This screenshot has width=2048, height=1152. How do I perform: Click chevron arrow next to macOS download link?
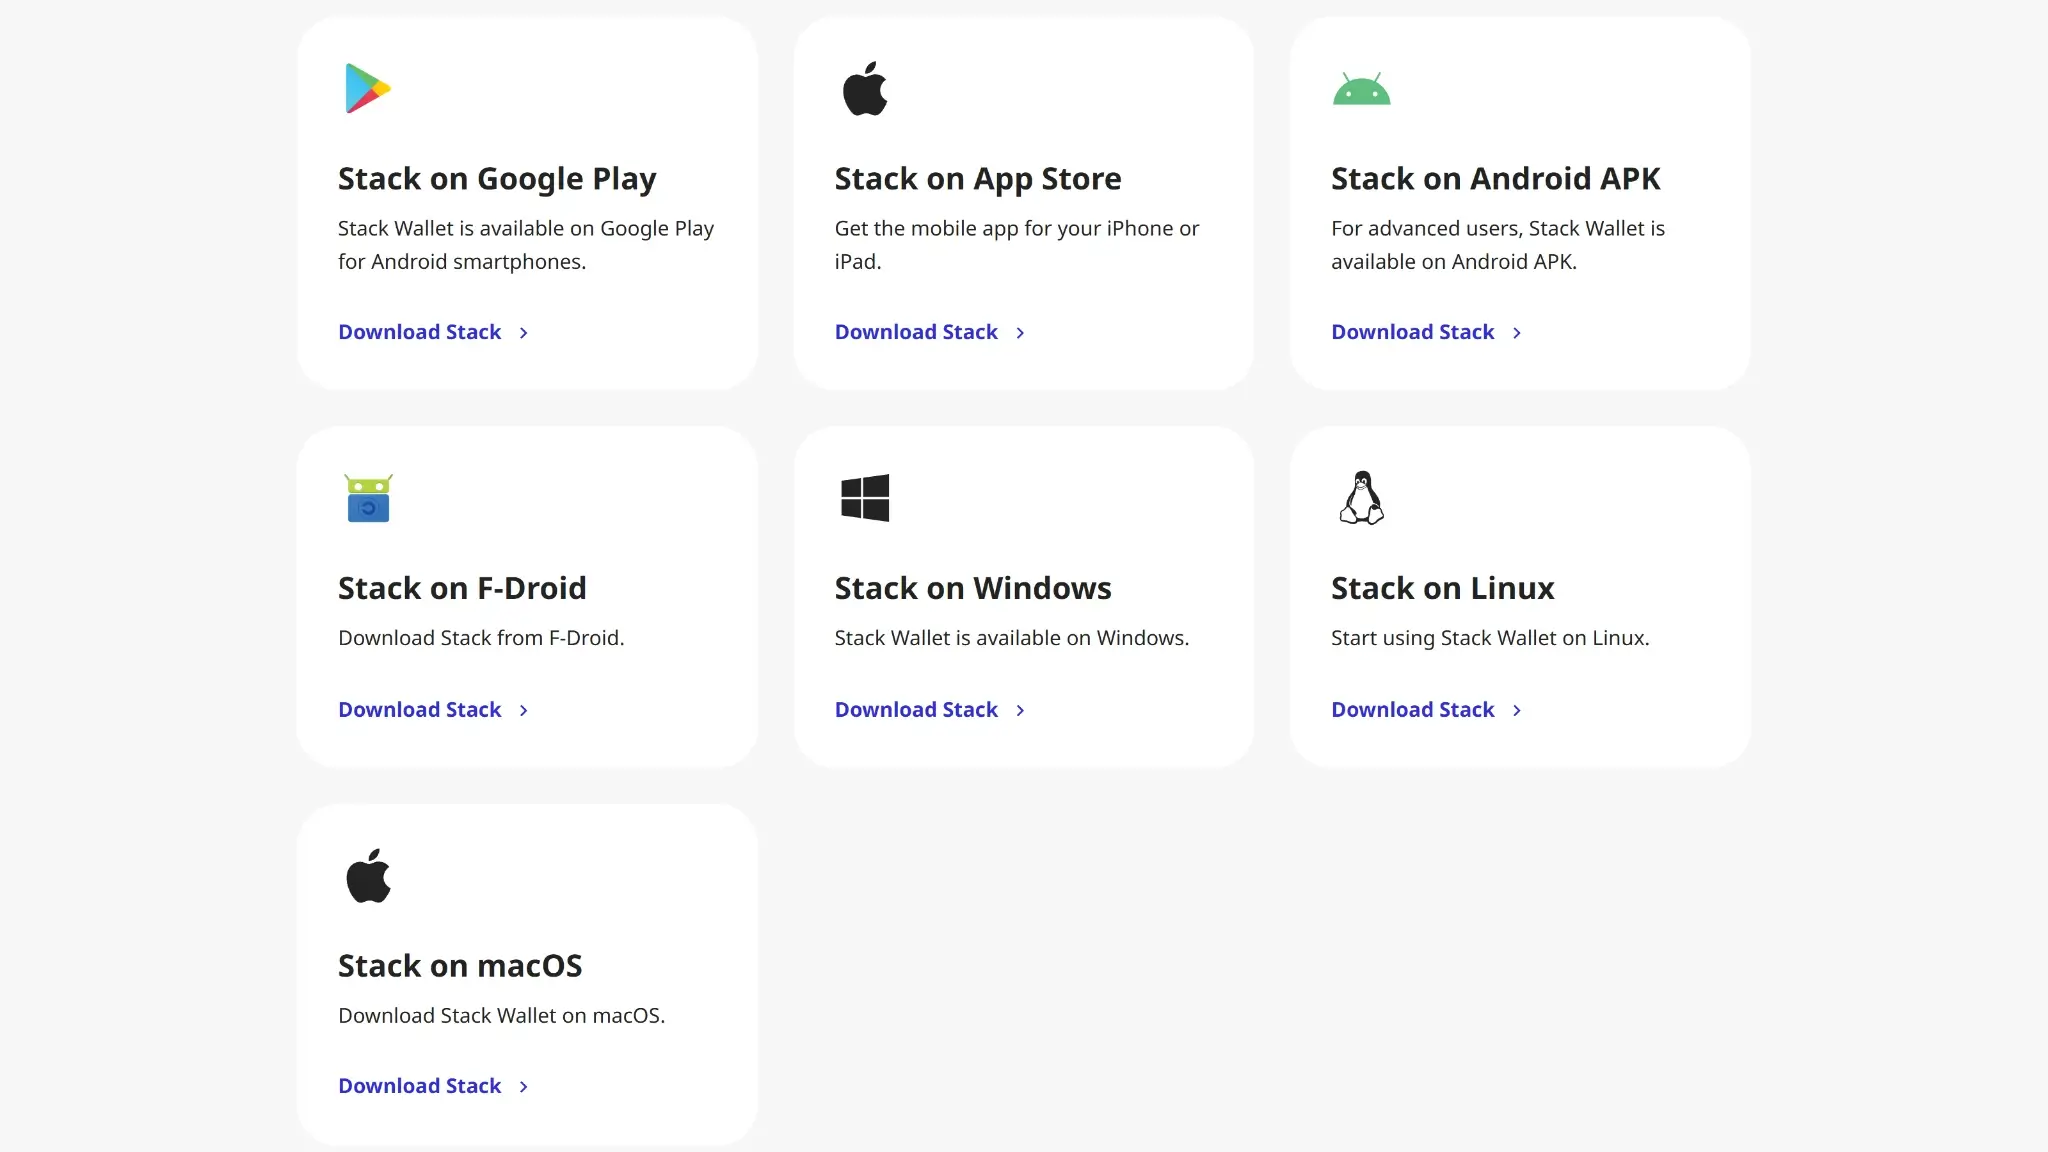pos(523,1087)
